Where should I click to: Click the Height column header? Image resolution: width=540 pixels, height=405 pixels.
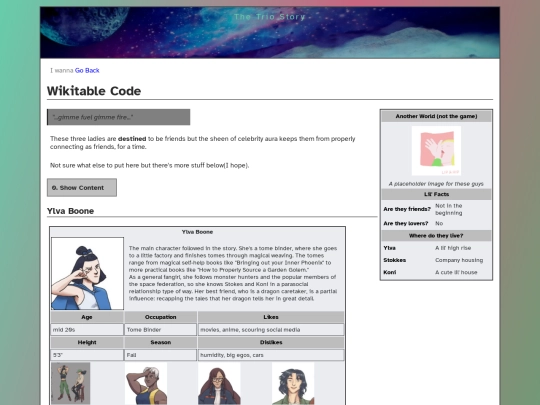click(87, 342)
